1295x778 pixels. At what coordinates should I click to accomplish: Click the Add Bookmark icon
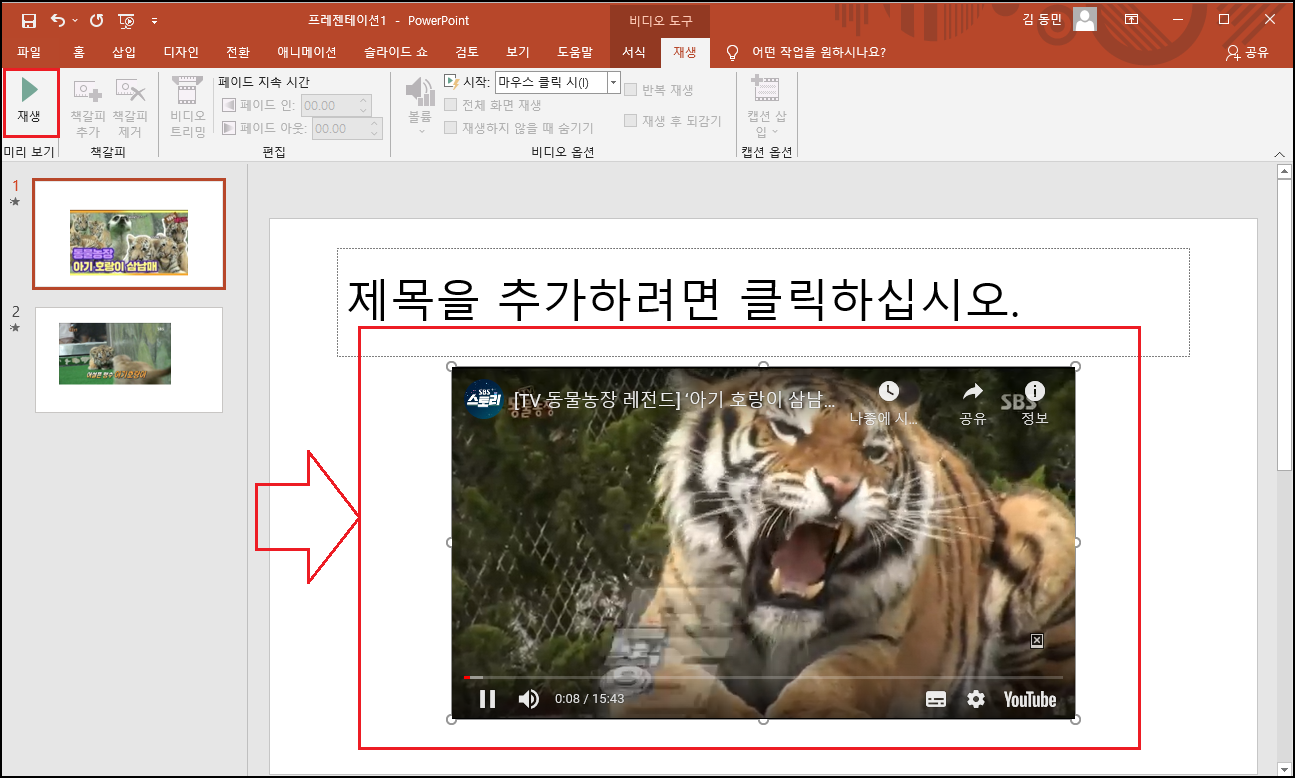(88, 93)
